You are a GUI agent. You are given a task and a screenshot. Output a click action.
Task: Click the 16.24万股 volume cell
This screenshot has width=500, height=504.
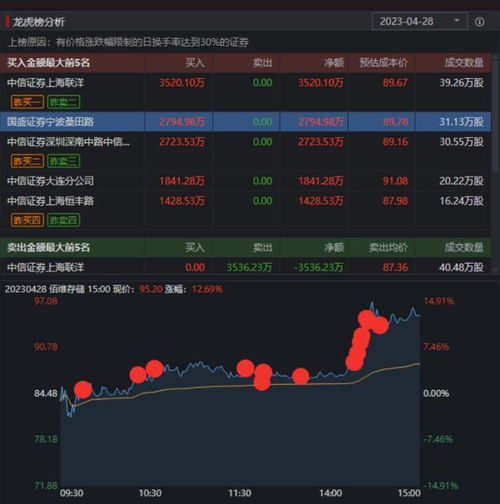(461, 201)
